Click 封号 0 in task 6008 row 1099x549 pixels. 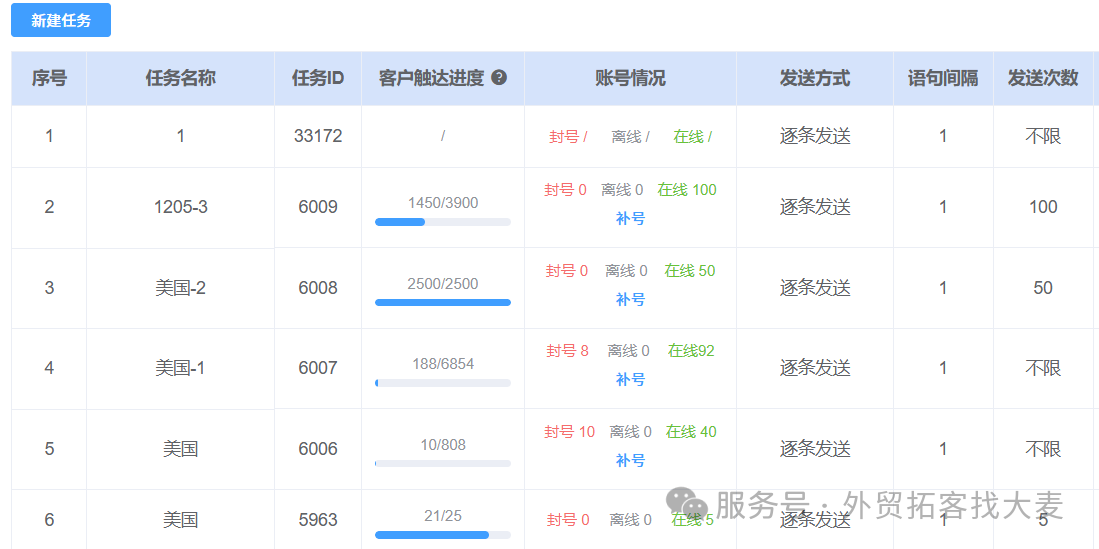click(567, 271)
